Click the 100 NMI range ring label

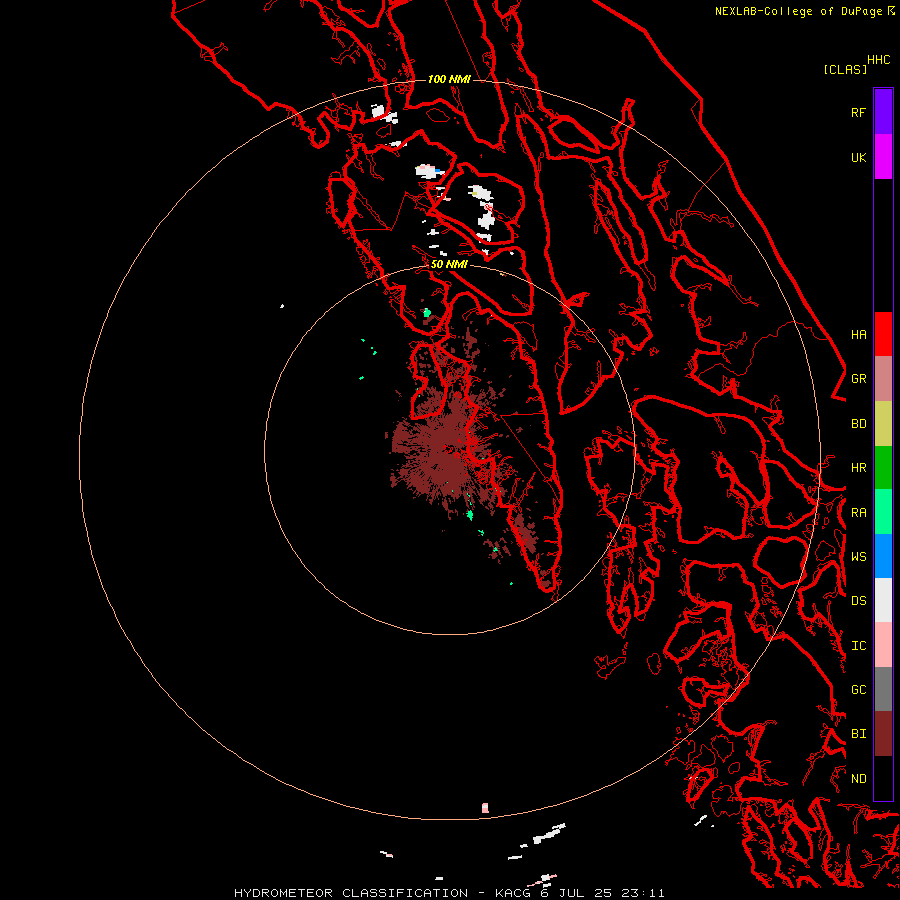point(449,79)
